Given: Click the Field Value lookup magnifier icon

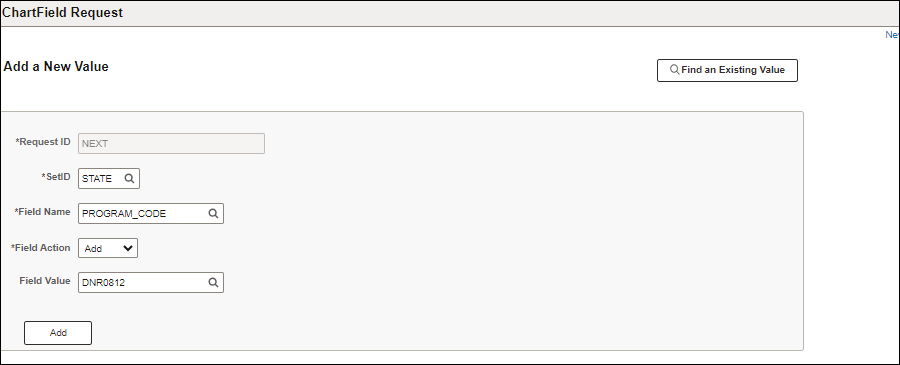Looking at the screenshot, I should click(213, 282).
